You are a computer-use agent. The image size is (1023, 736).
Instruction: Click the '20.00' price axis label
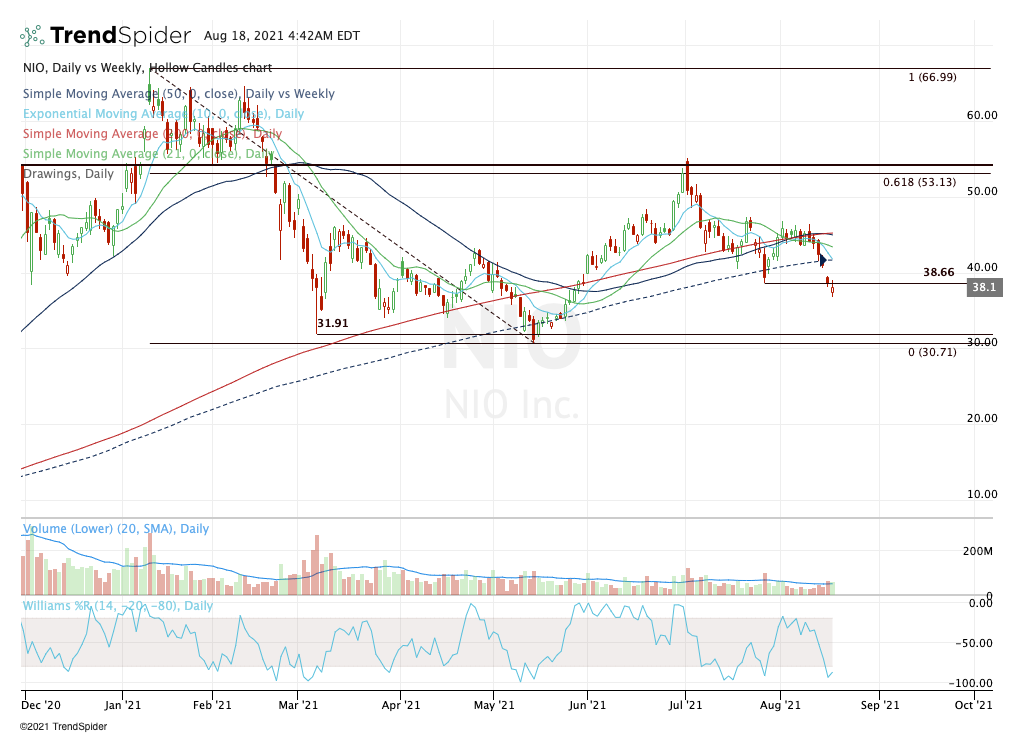[x=982, y=418]
